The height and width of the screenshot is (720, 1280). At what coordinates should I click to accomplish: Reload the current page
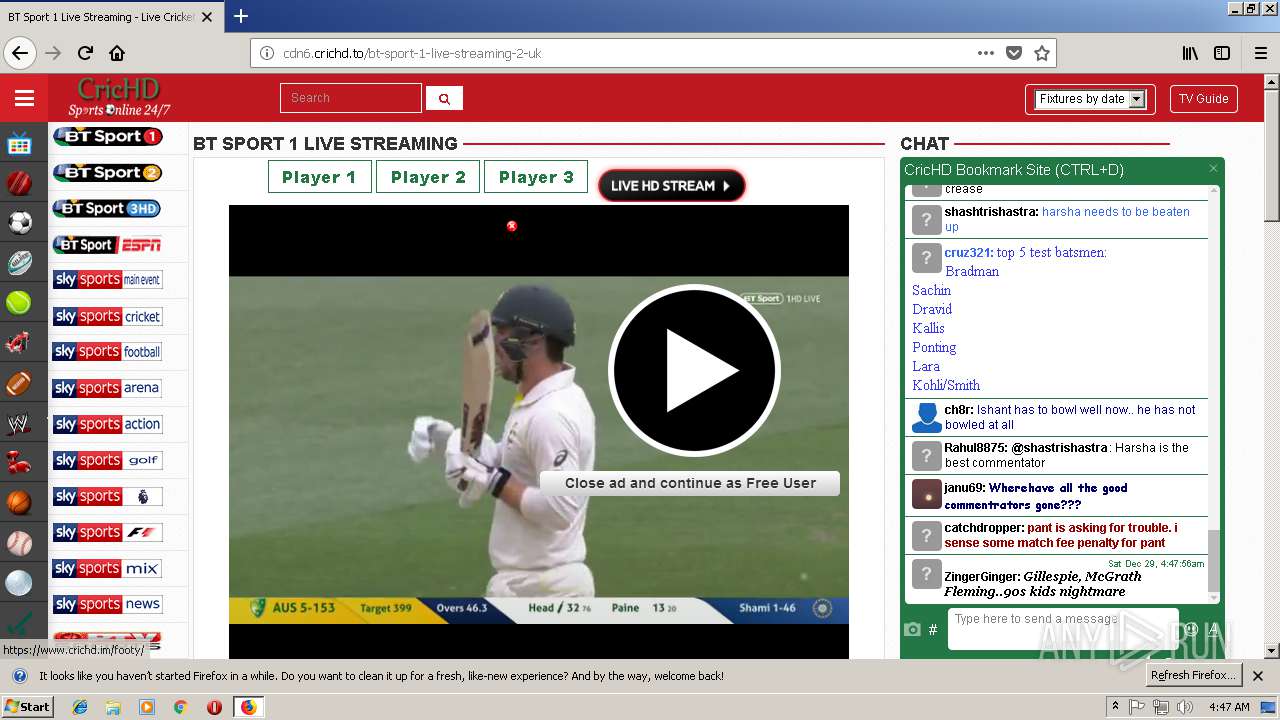85,53
